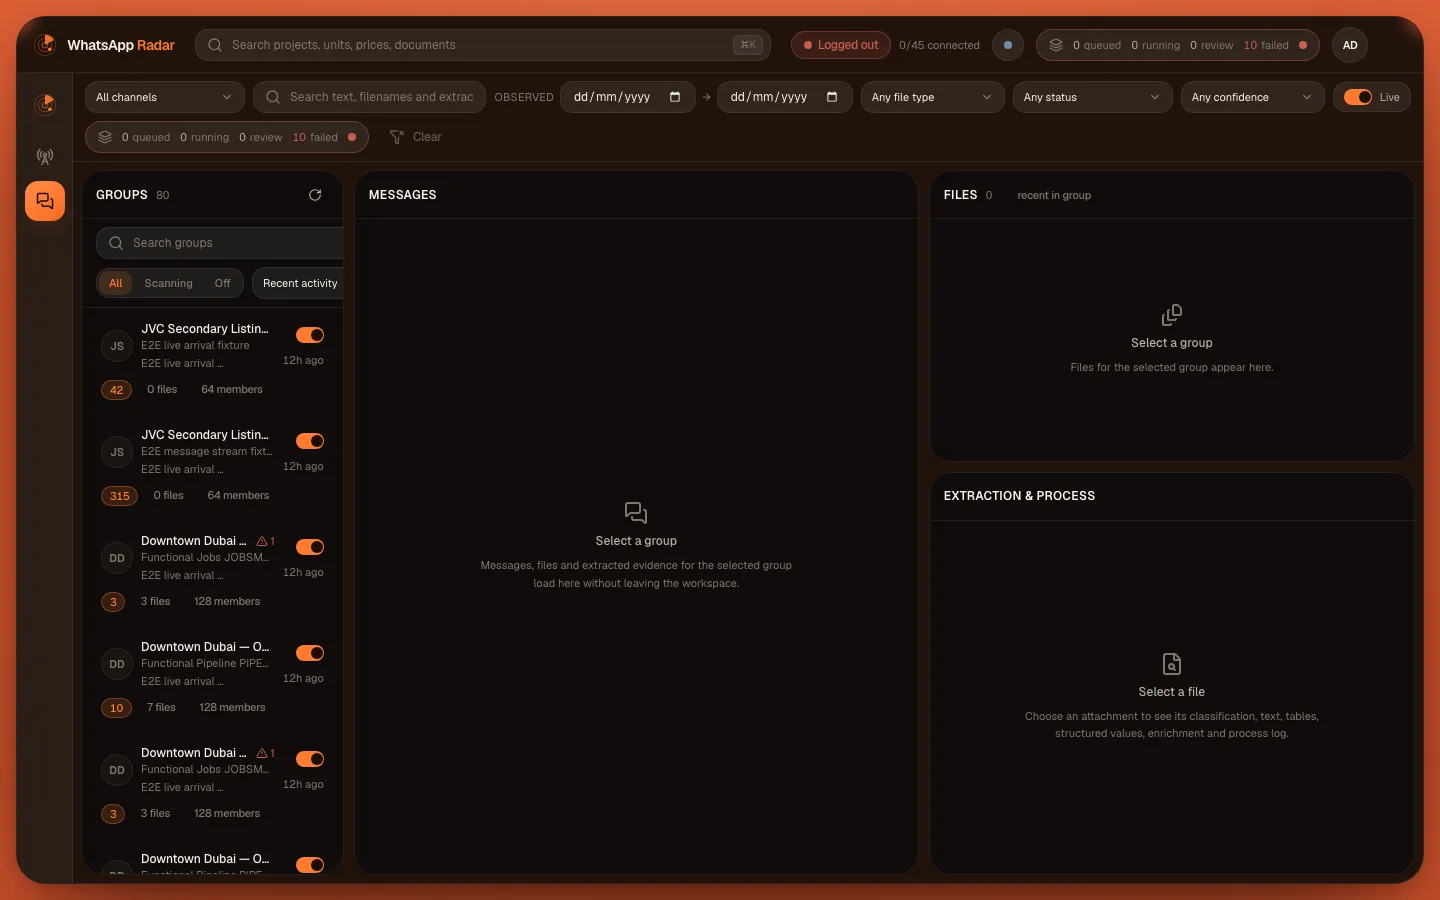Refresh the Groups list
Image resolution: width=1440 pixels, height=900 pixels.
[x=315, y=195]
